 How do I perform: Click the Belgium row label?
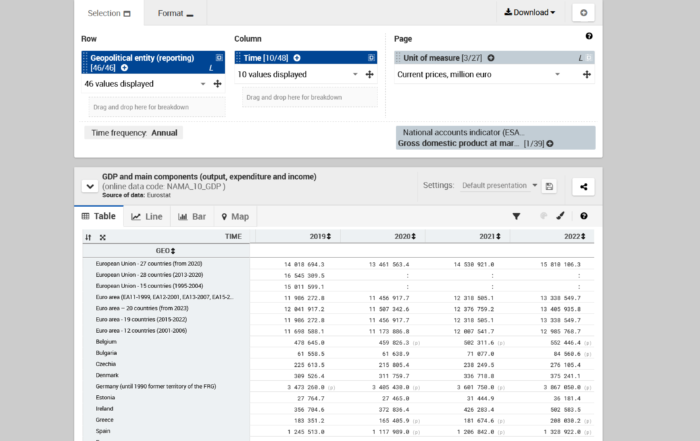click(x=106, y=342)
